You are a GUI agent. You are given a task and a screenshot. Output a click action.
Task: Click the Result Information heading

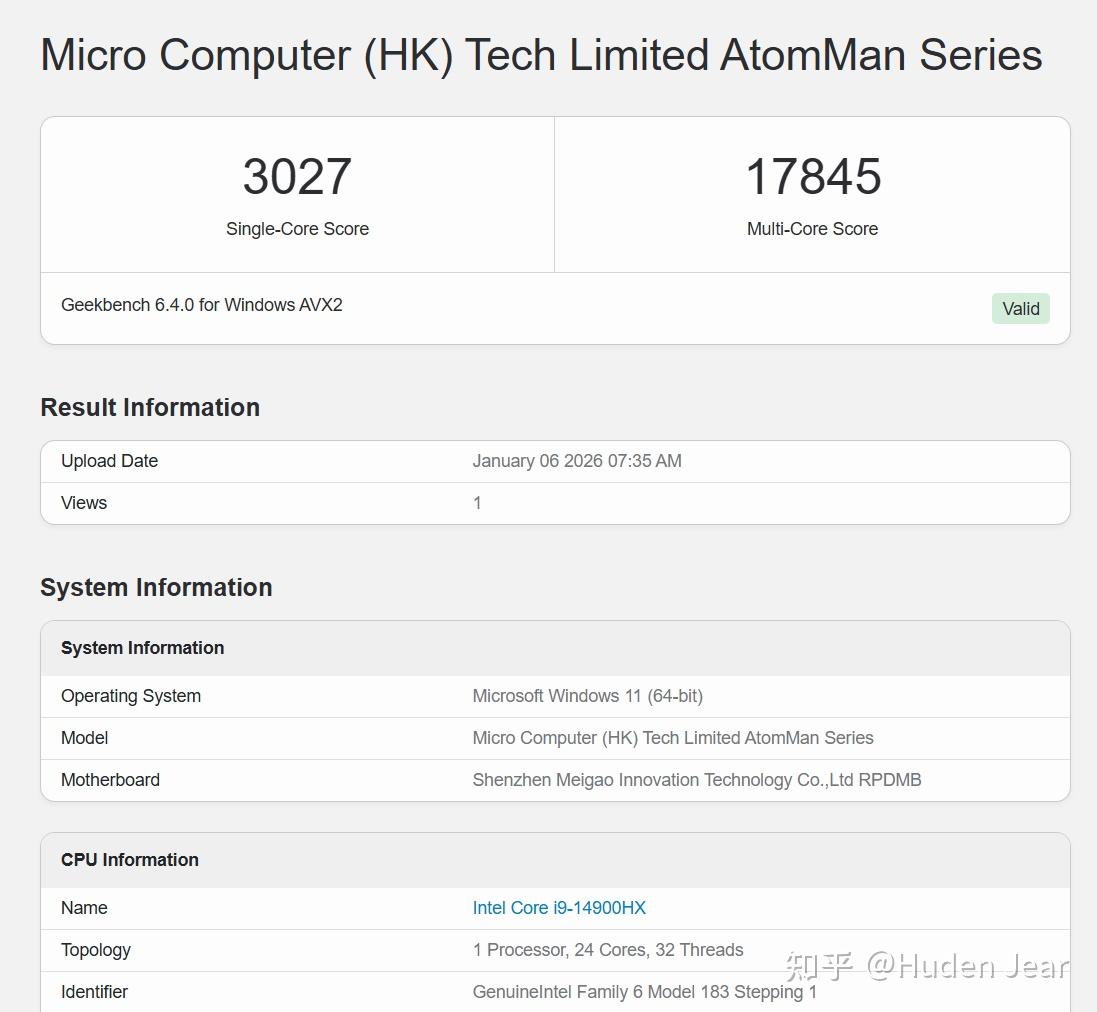tap(150, 407)
